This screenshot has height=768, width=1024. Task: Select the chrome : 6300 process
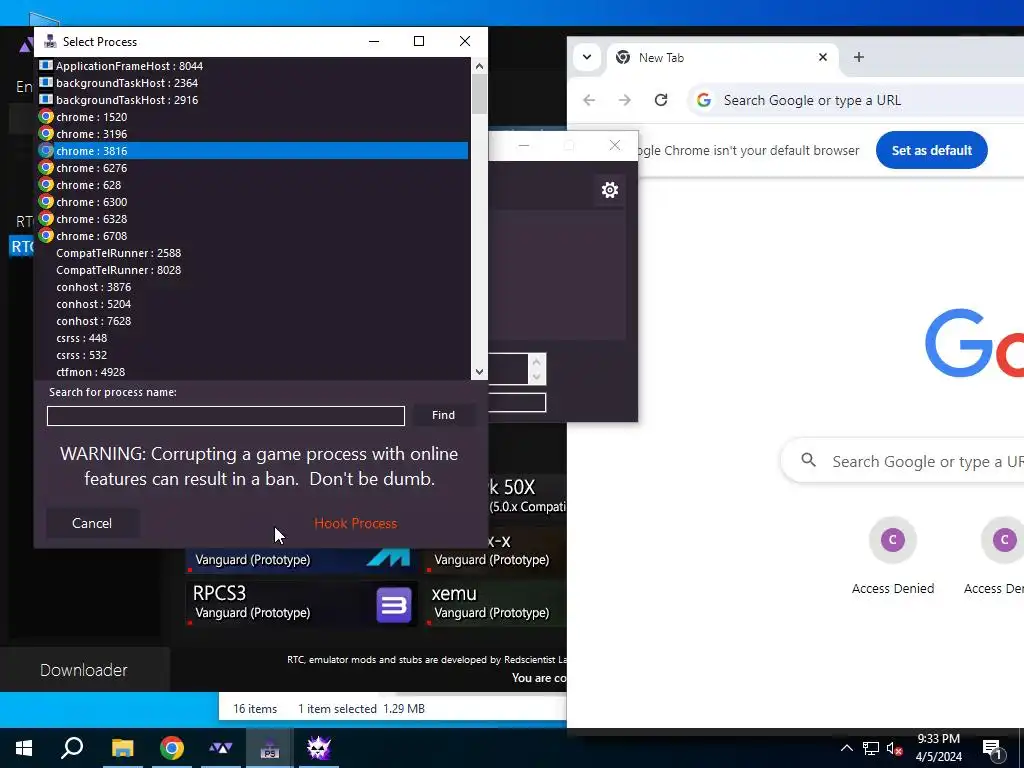tap(253, 202)
